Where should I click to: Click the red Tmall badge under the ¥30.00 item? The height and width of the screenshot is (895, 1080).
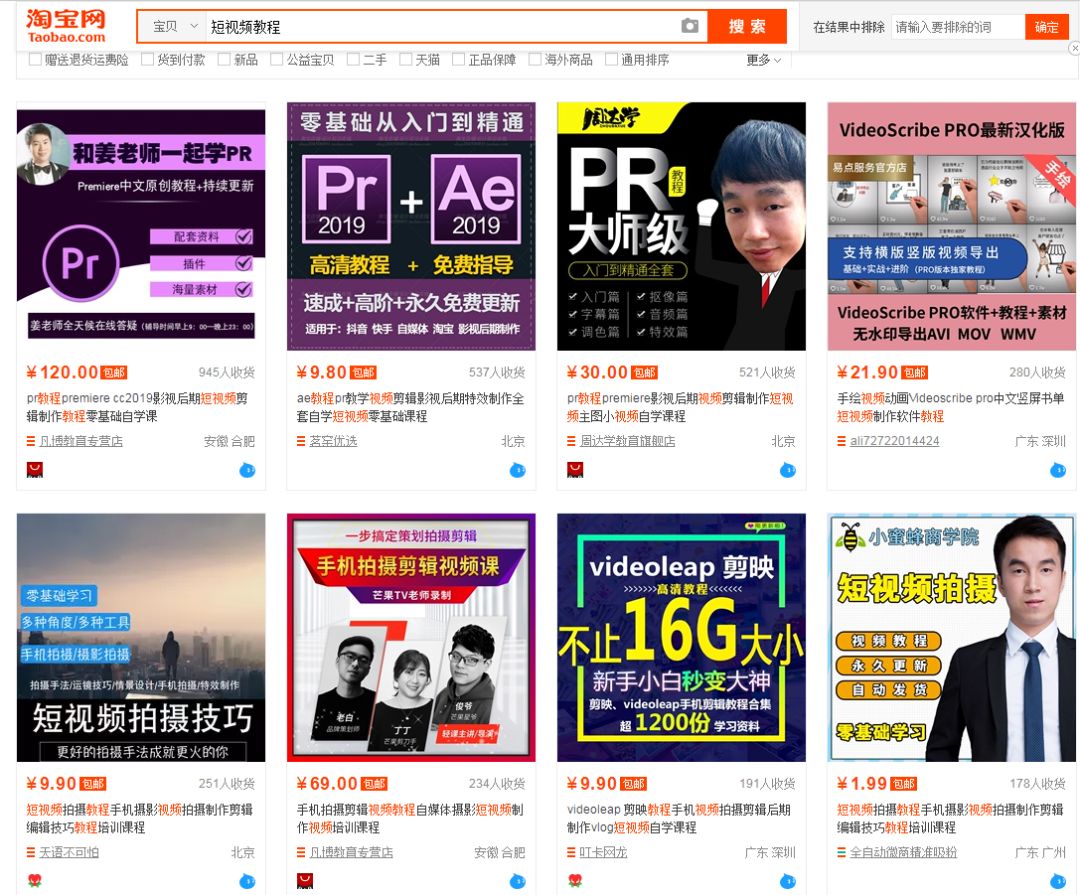point(574,470)
